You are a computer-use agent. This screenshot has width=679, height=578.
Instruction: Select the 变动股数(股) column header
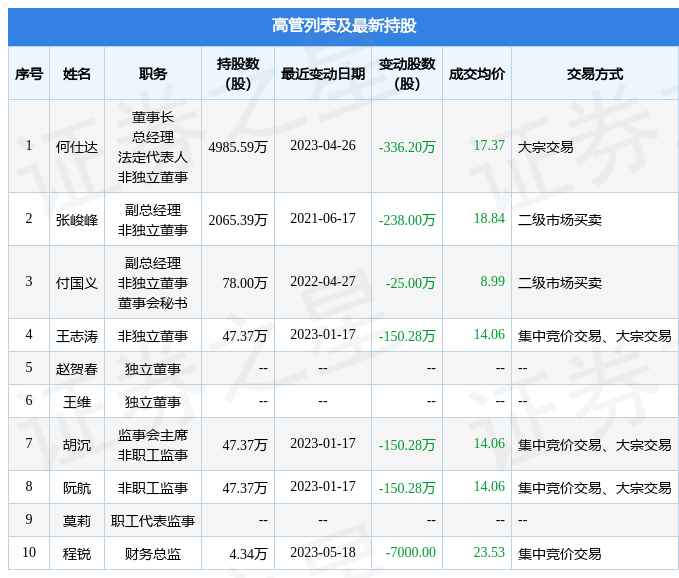[x=407, y=74]
